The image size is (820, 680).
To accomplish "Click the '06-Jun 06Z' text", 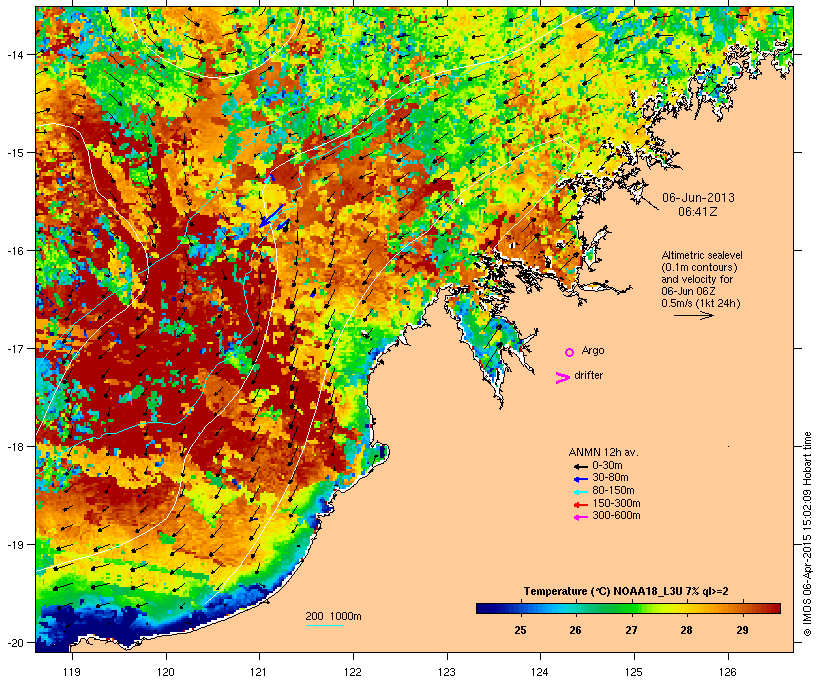I will coord(688,291).
